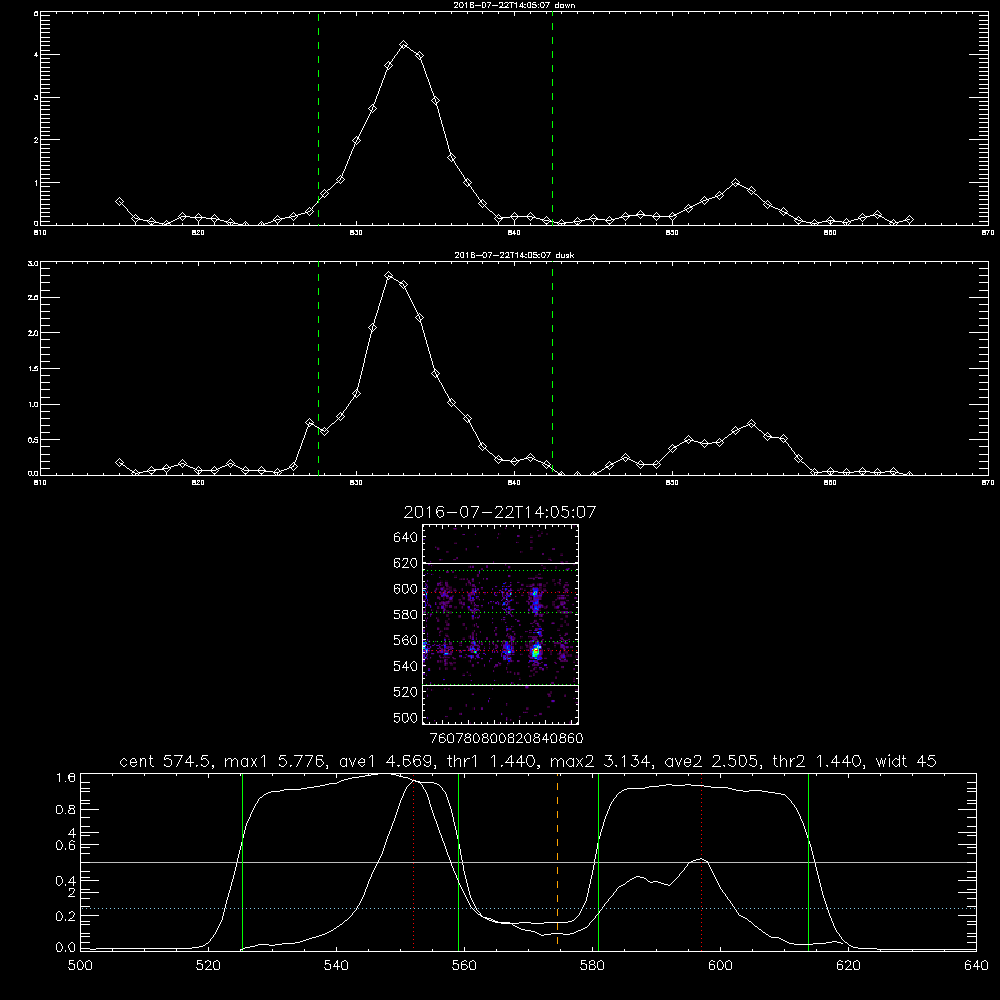Click the right red dotted line in bottom plot
The image size is (1000, 1000).
coord(702,861)
